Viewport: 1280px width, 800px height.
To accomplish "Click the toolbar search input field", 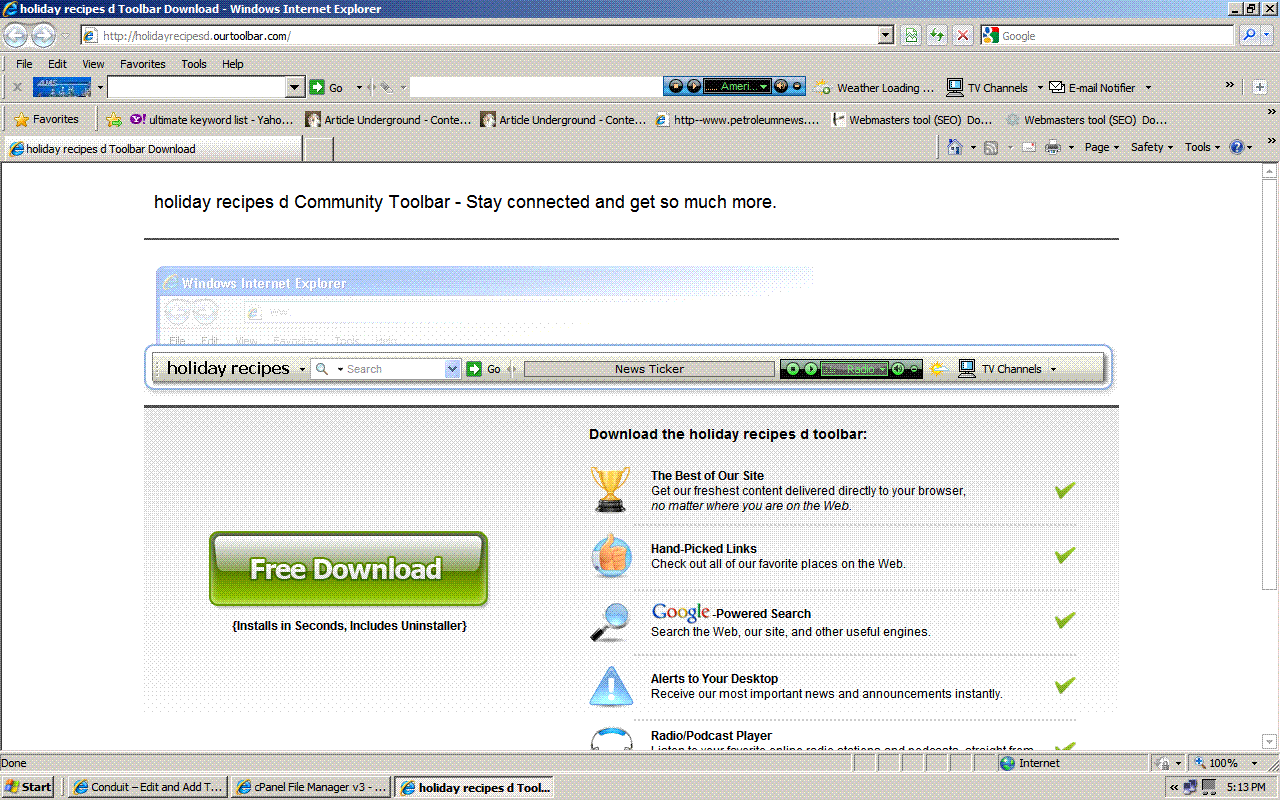I will (196, 87).
